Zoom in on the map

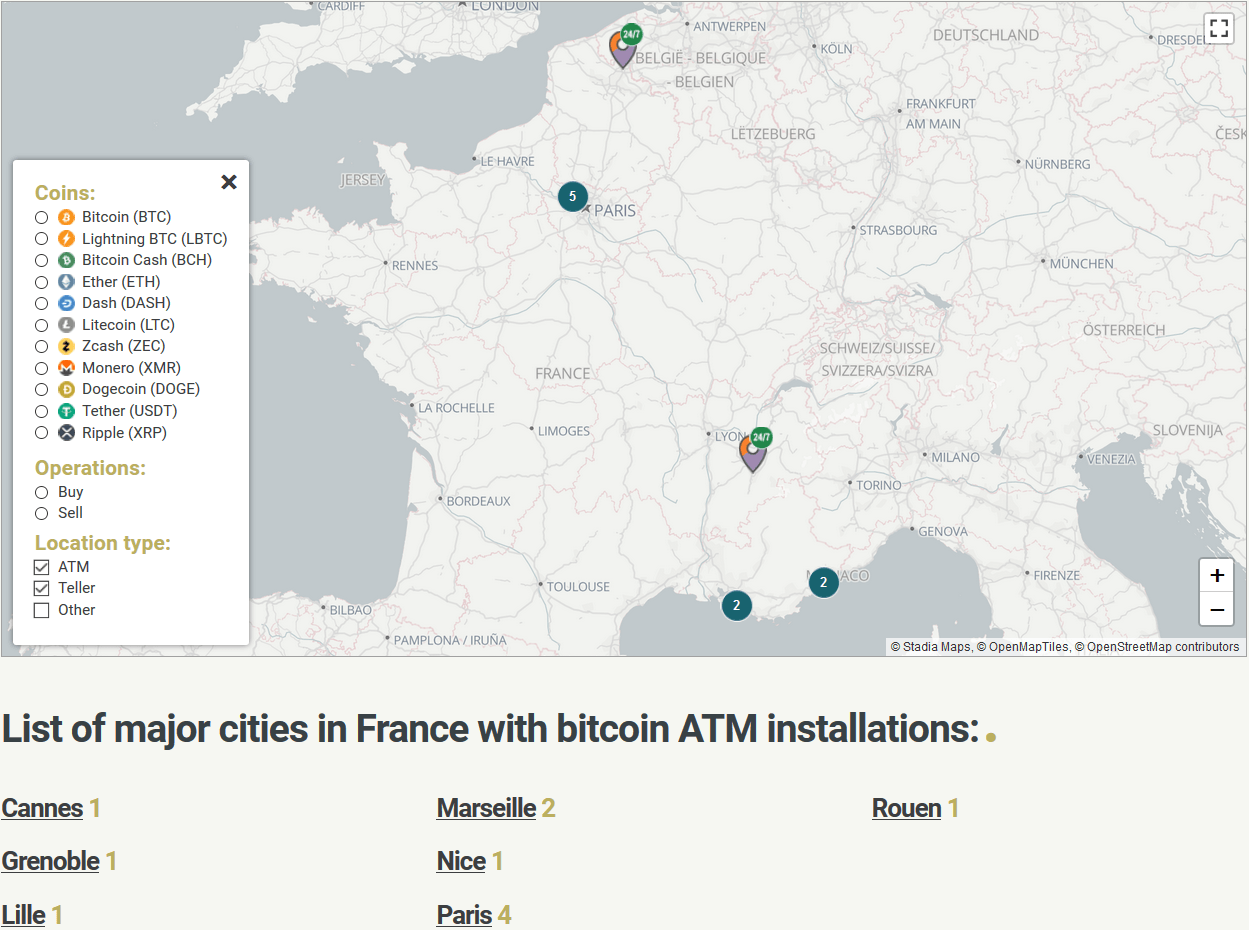pyautogui.click(x=1216, y=576)
